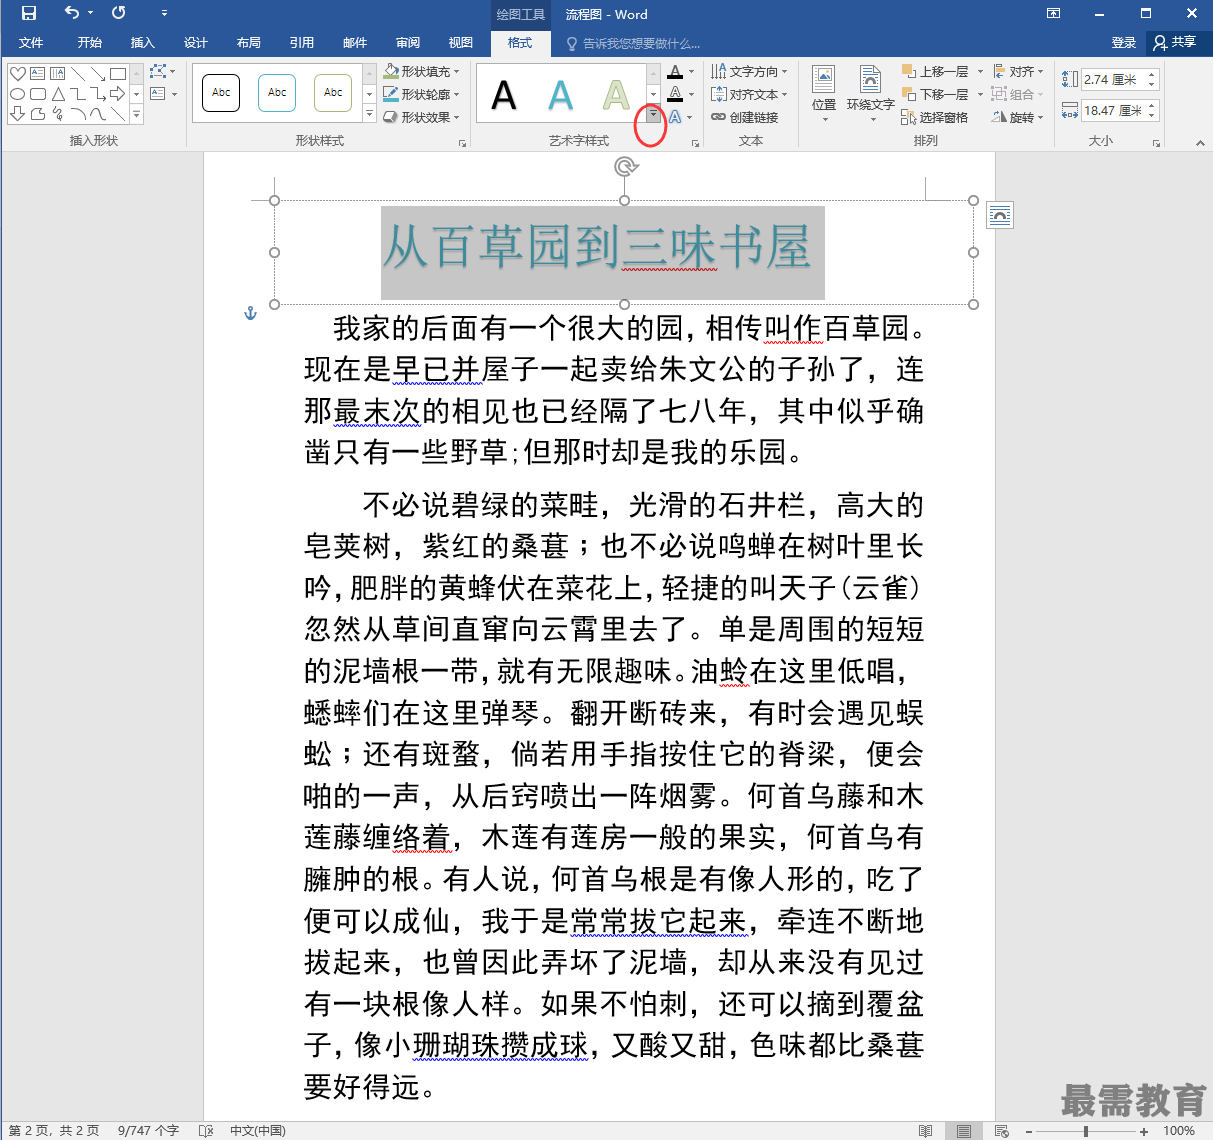Click the shape height field 2.74 厘米

(1113, 79)
